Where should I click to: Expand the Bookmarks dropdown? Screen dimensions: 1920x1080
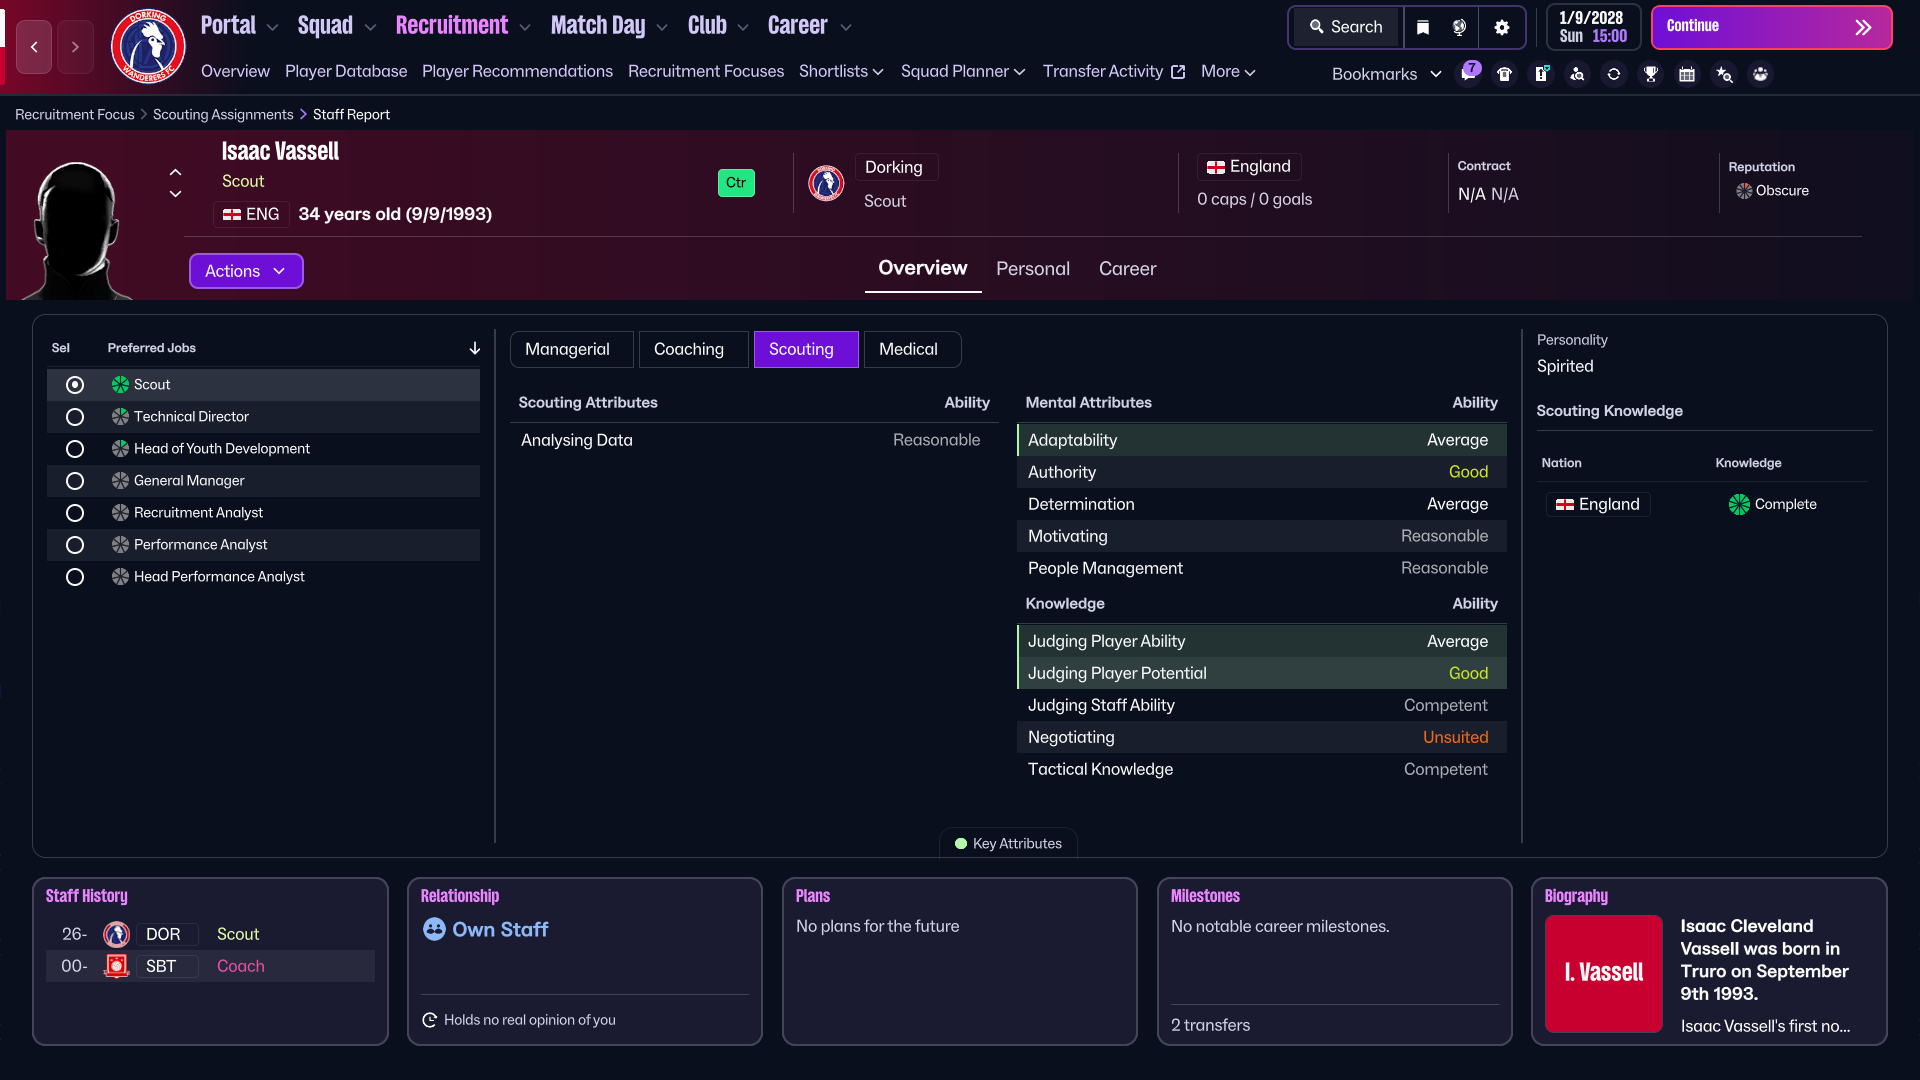click(x=1385, y=73)
